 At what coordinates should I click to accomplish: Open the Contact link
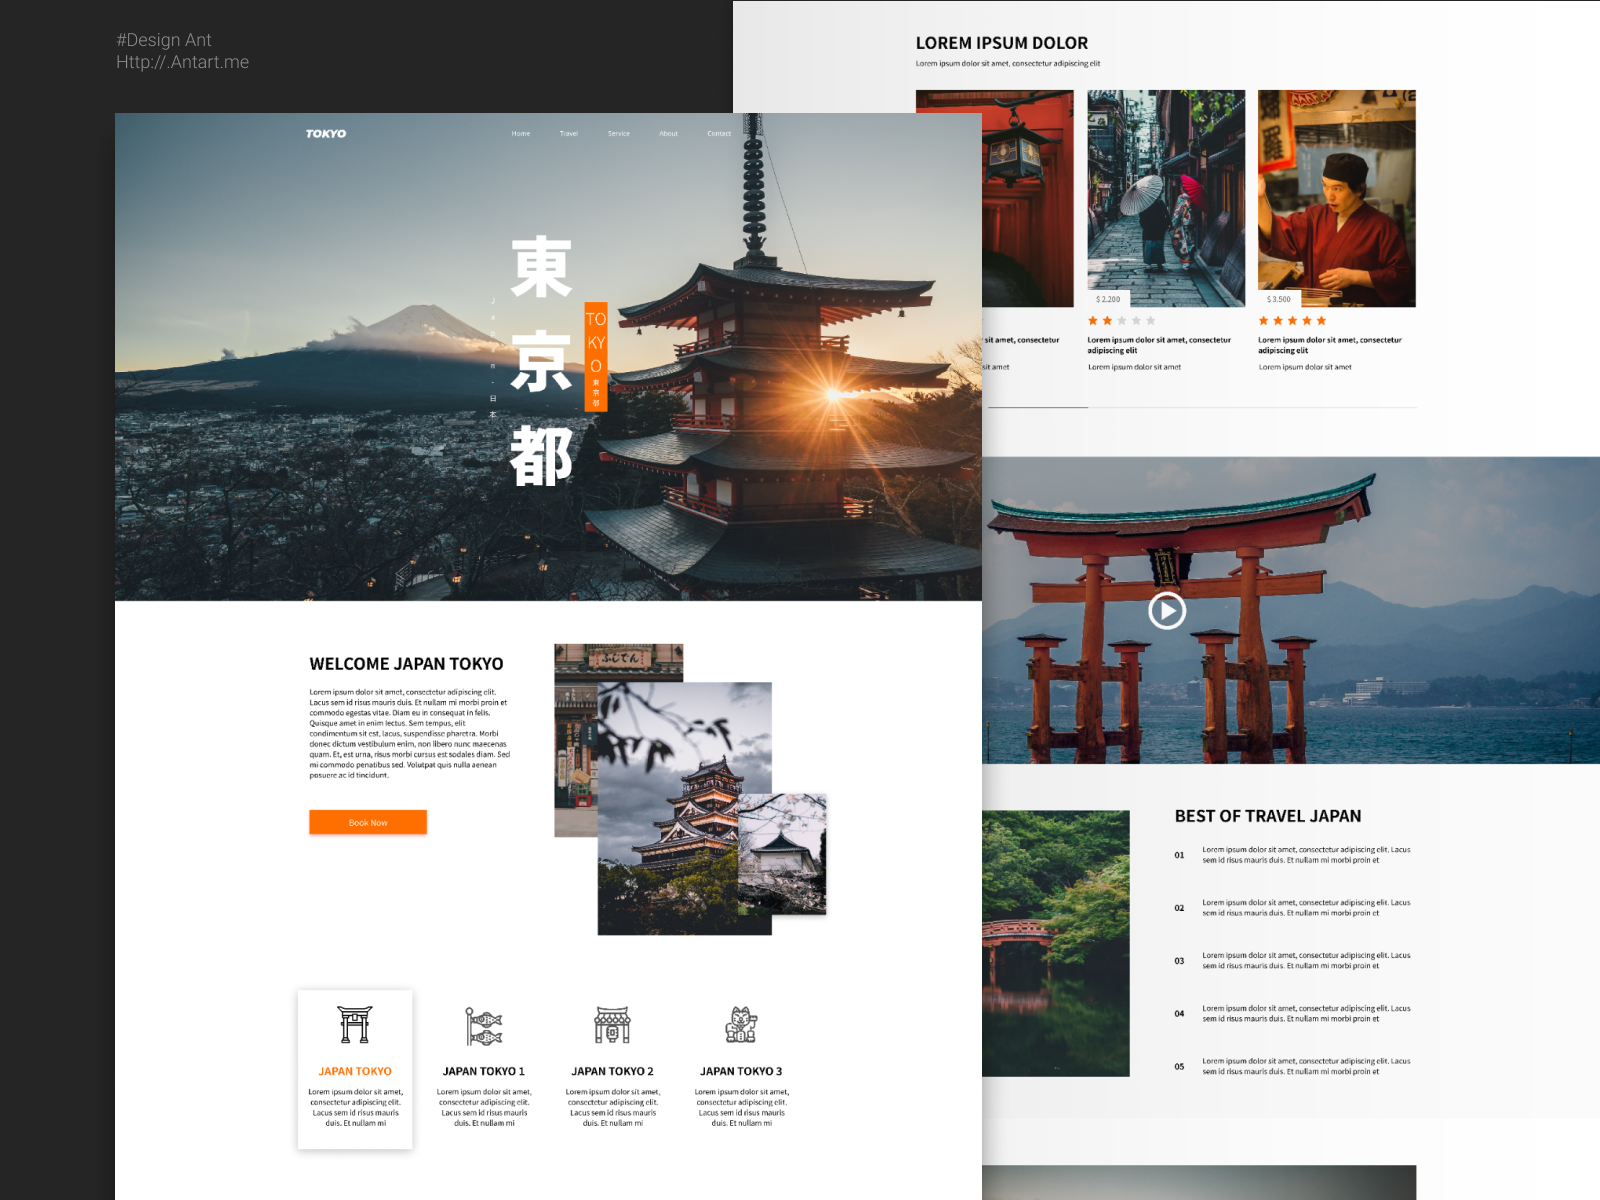[x=719, y=133]
